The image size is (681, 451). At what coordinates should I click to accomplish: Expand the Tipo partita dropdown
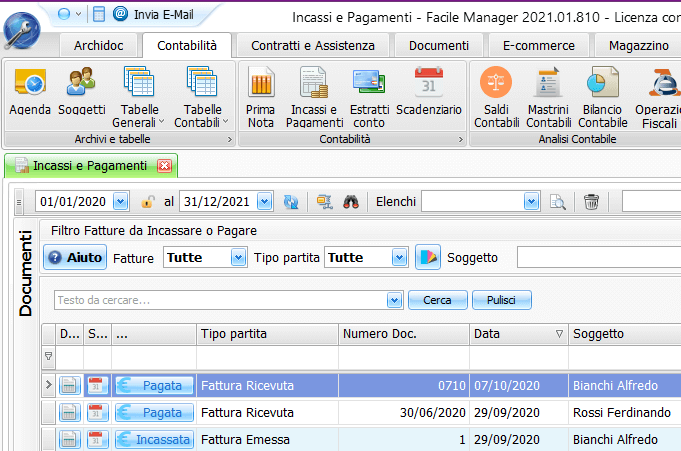point(400,257)
